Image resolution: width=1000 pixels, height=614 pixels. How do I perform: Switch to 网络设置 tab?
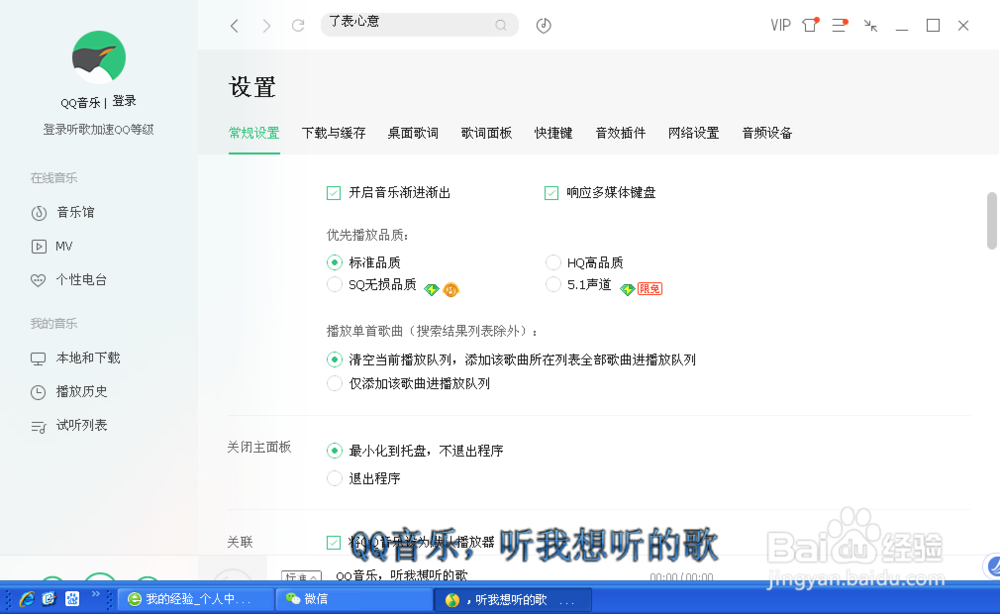[x=694, y=133]
